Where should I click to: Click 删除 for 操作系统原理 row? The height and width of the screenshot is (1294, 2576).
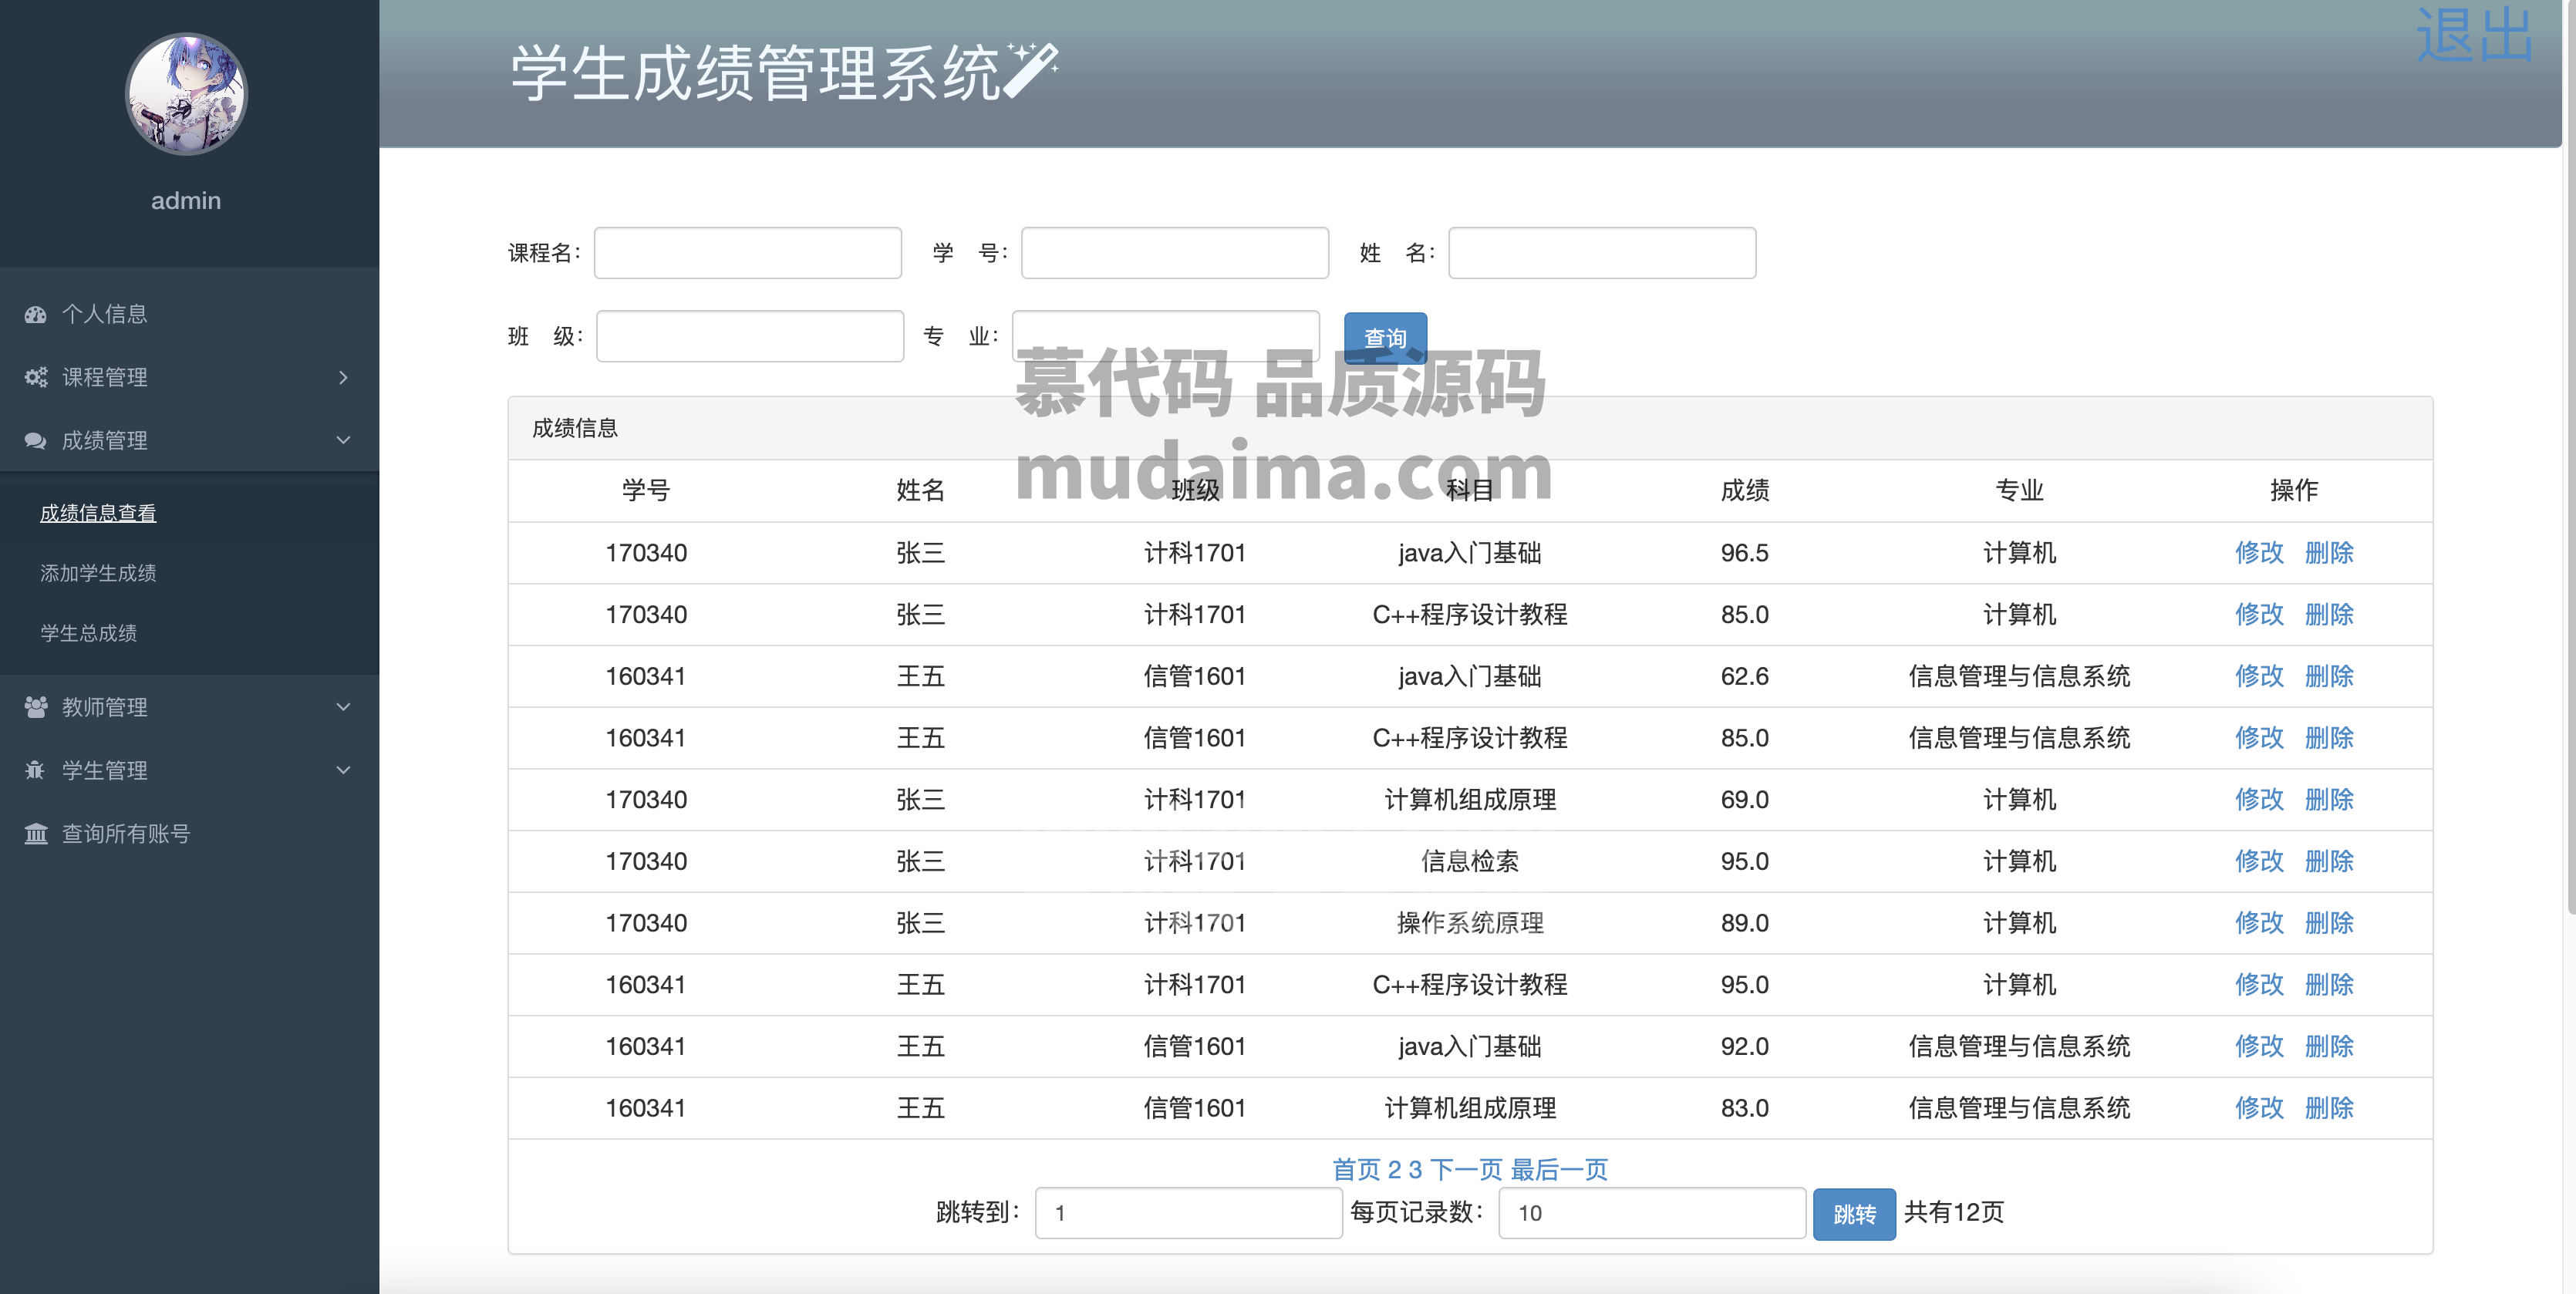2329,922
